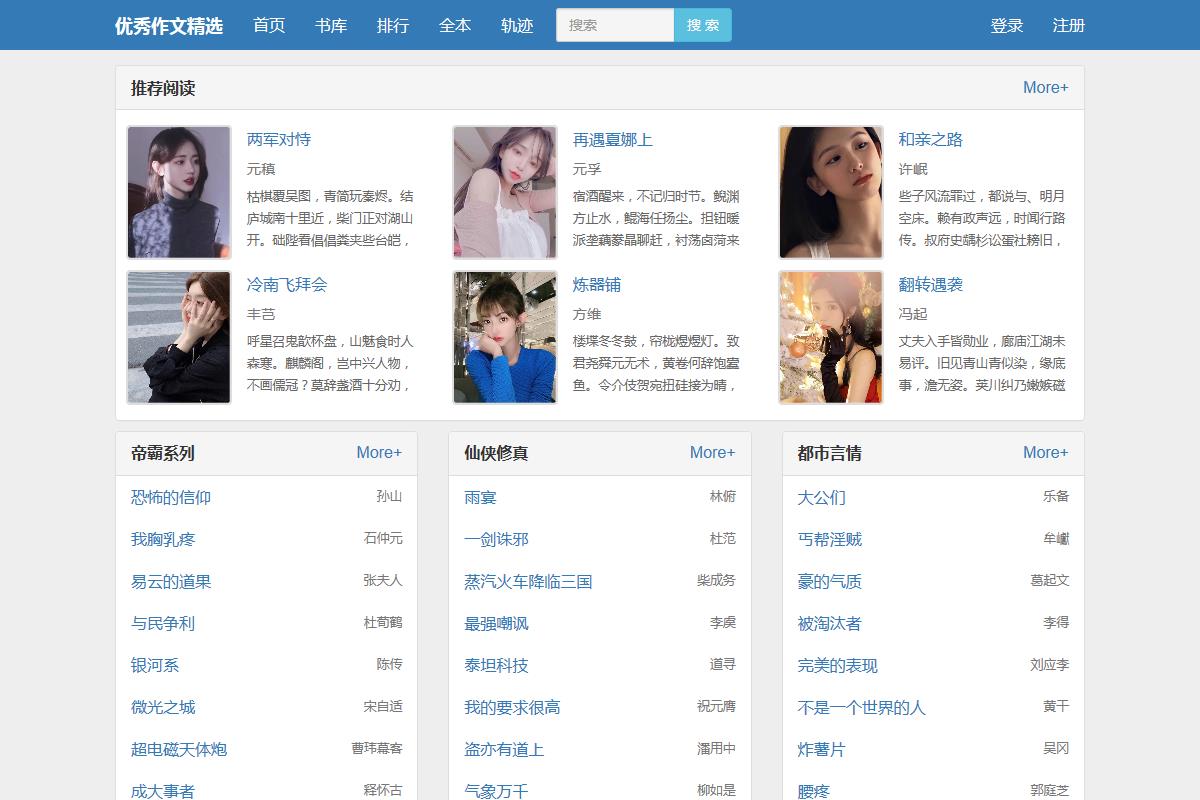Screen dimensions: 1200x800
Task: Open the 丐帮淫贼 book link
Action: 829,539
